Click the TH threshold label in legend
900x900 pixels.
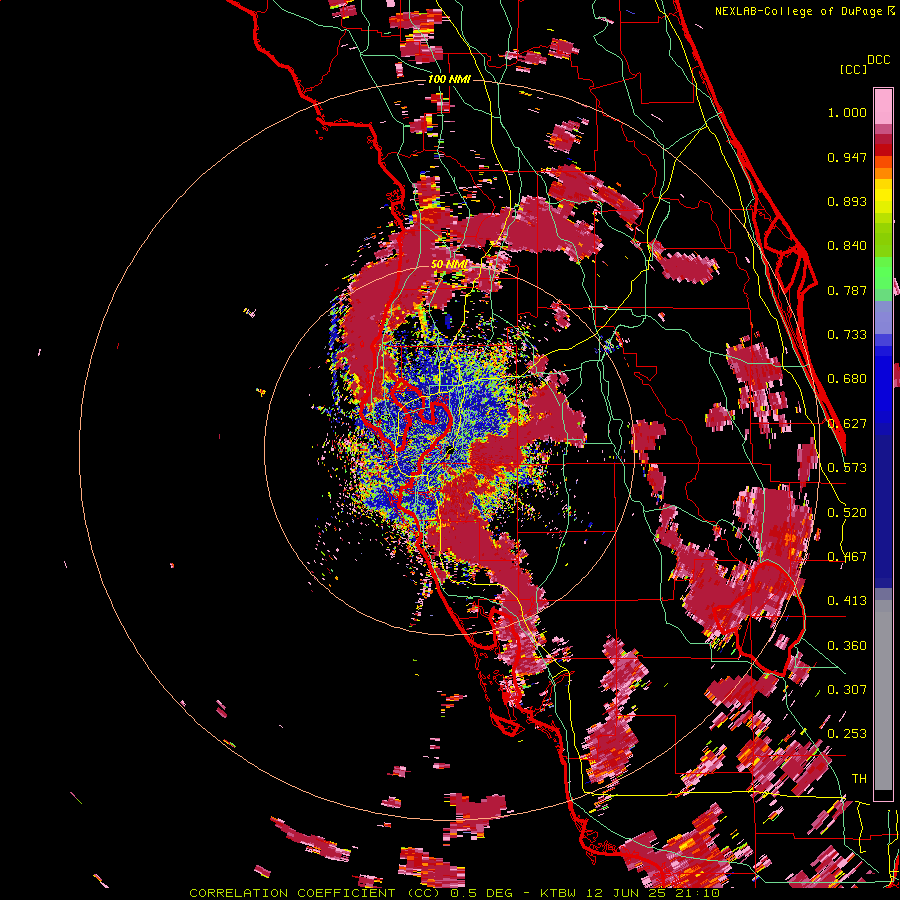tap(859, 779)
